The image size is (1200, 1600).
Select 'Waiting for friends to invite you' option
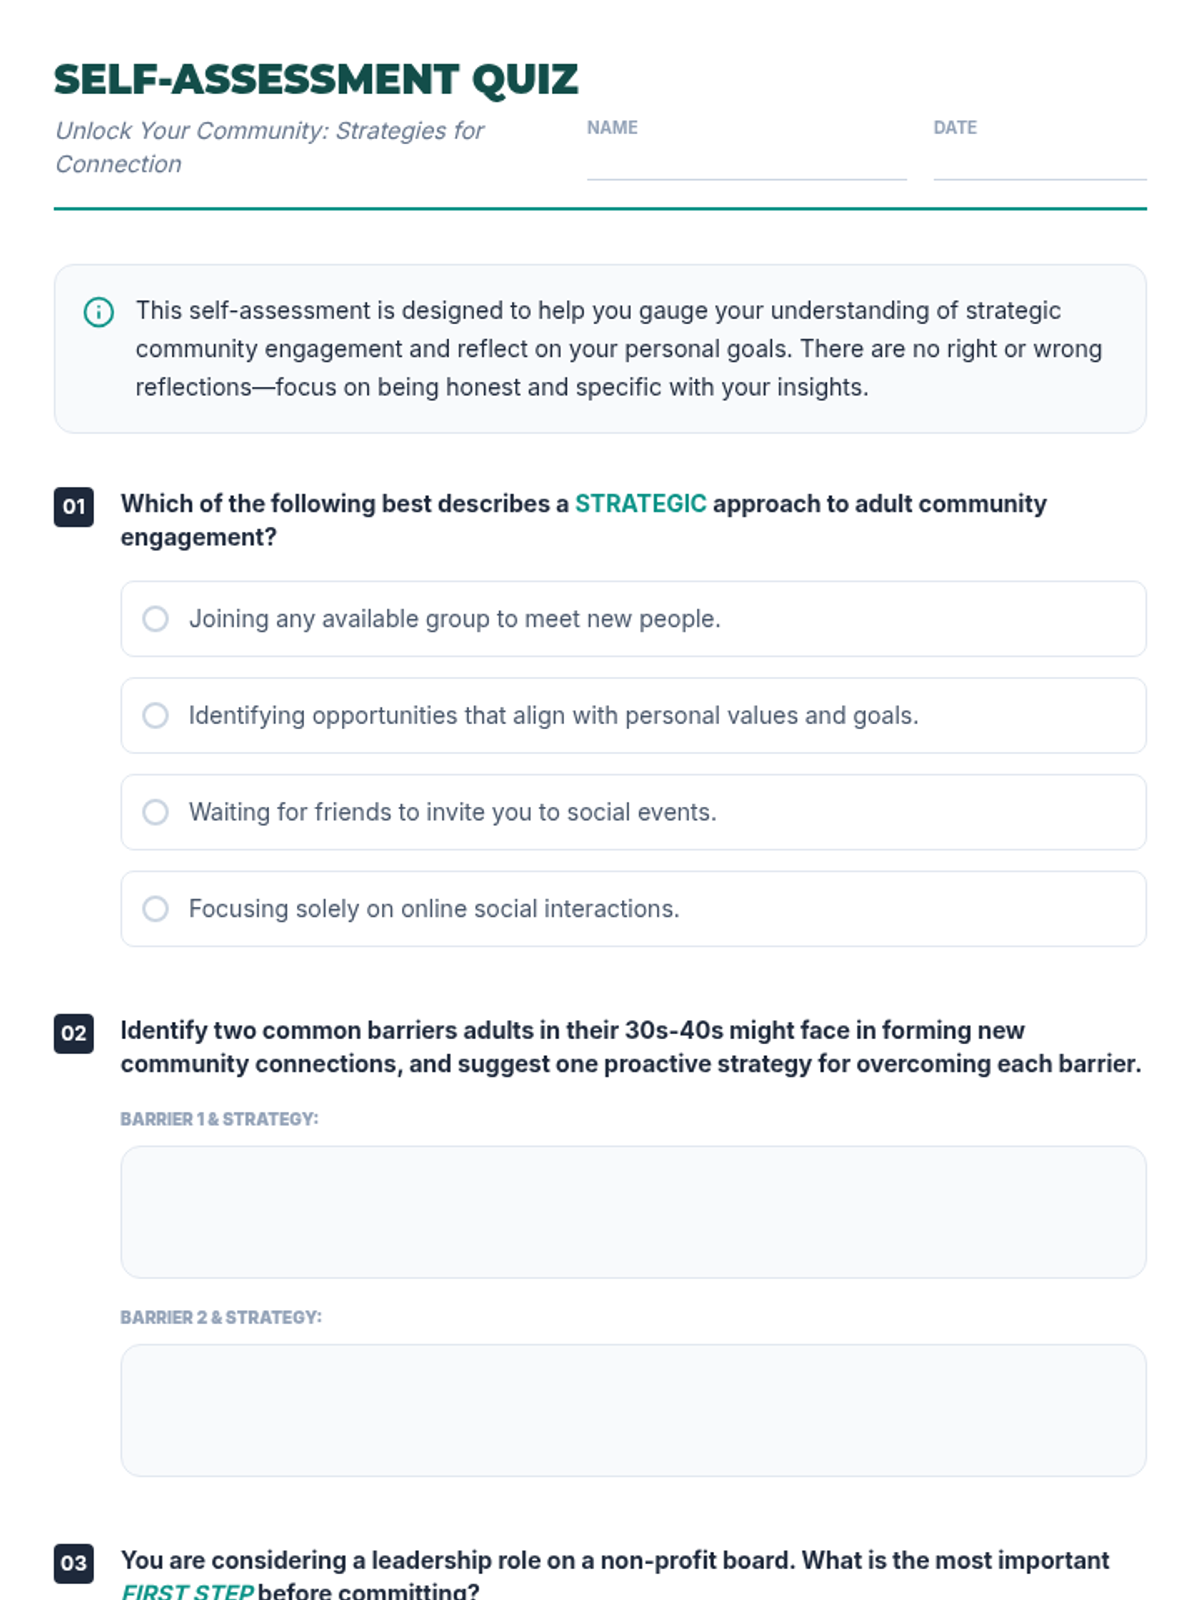click(x=633, y=812)
